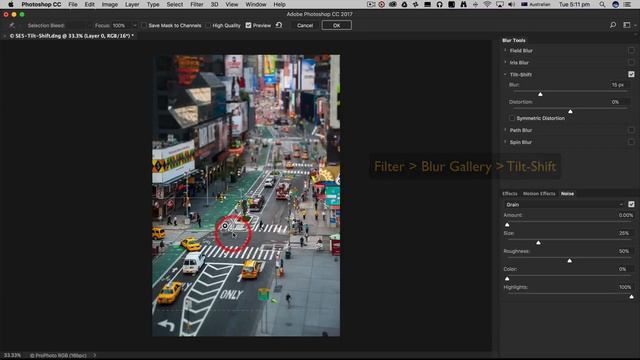Click the AirPlay display icon in menu bar
640x360 pixels.
click(500, 4)
